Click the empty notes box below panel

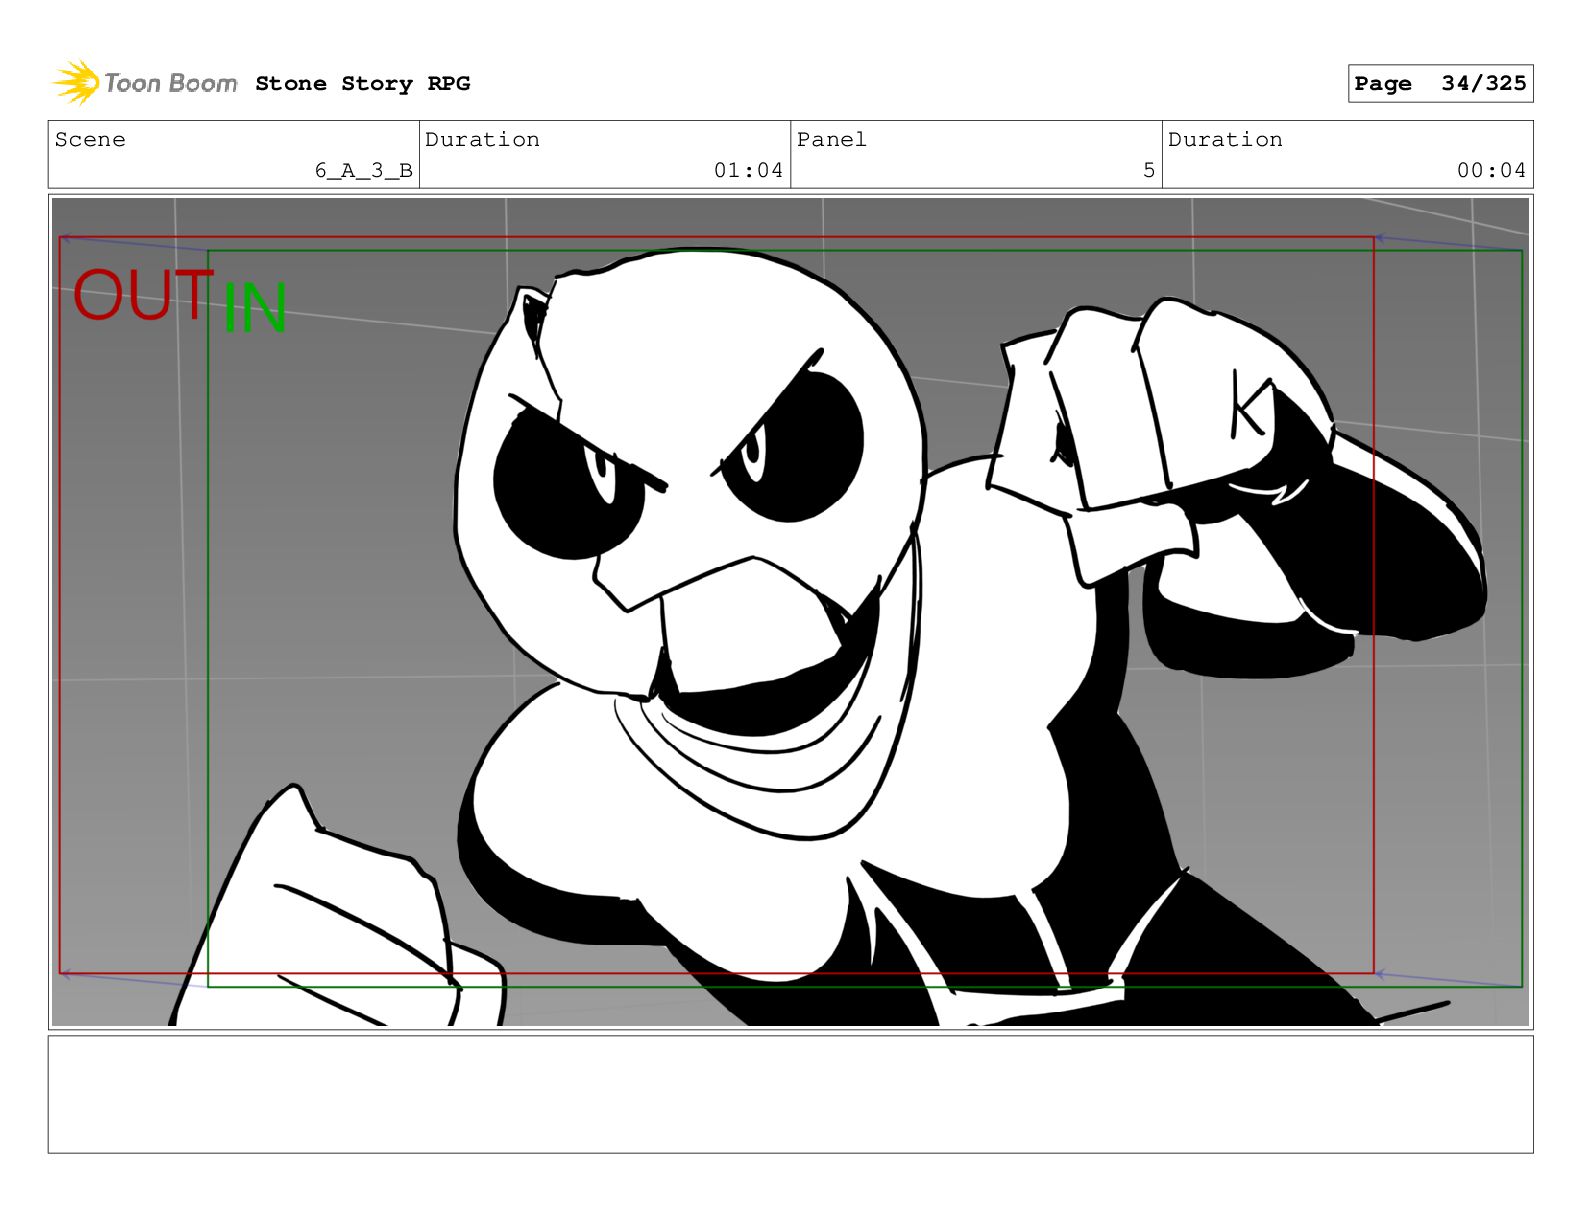pyautogui.click(x=790, y=1095)
